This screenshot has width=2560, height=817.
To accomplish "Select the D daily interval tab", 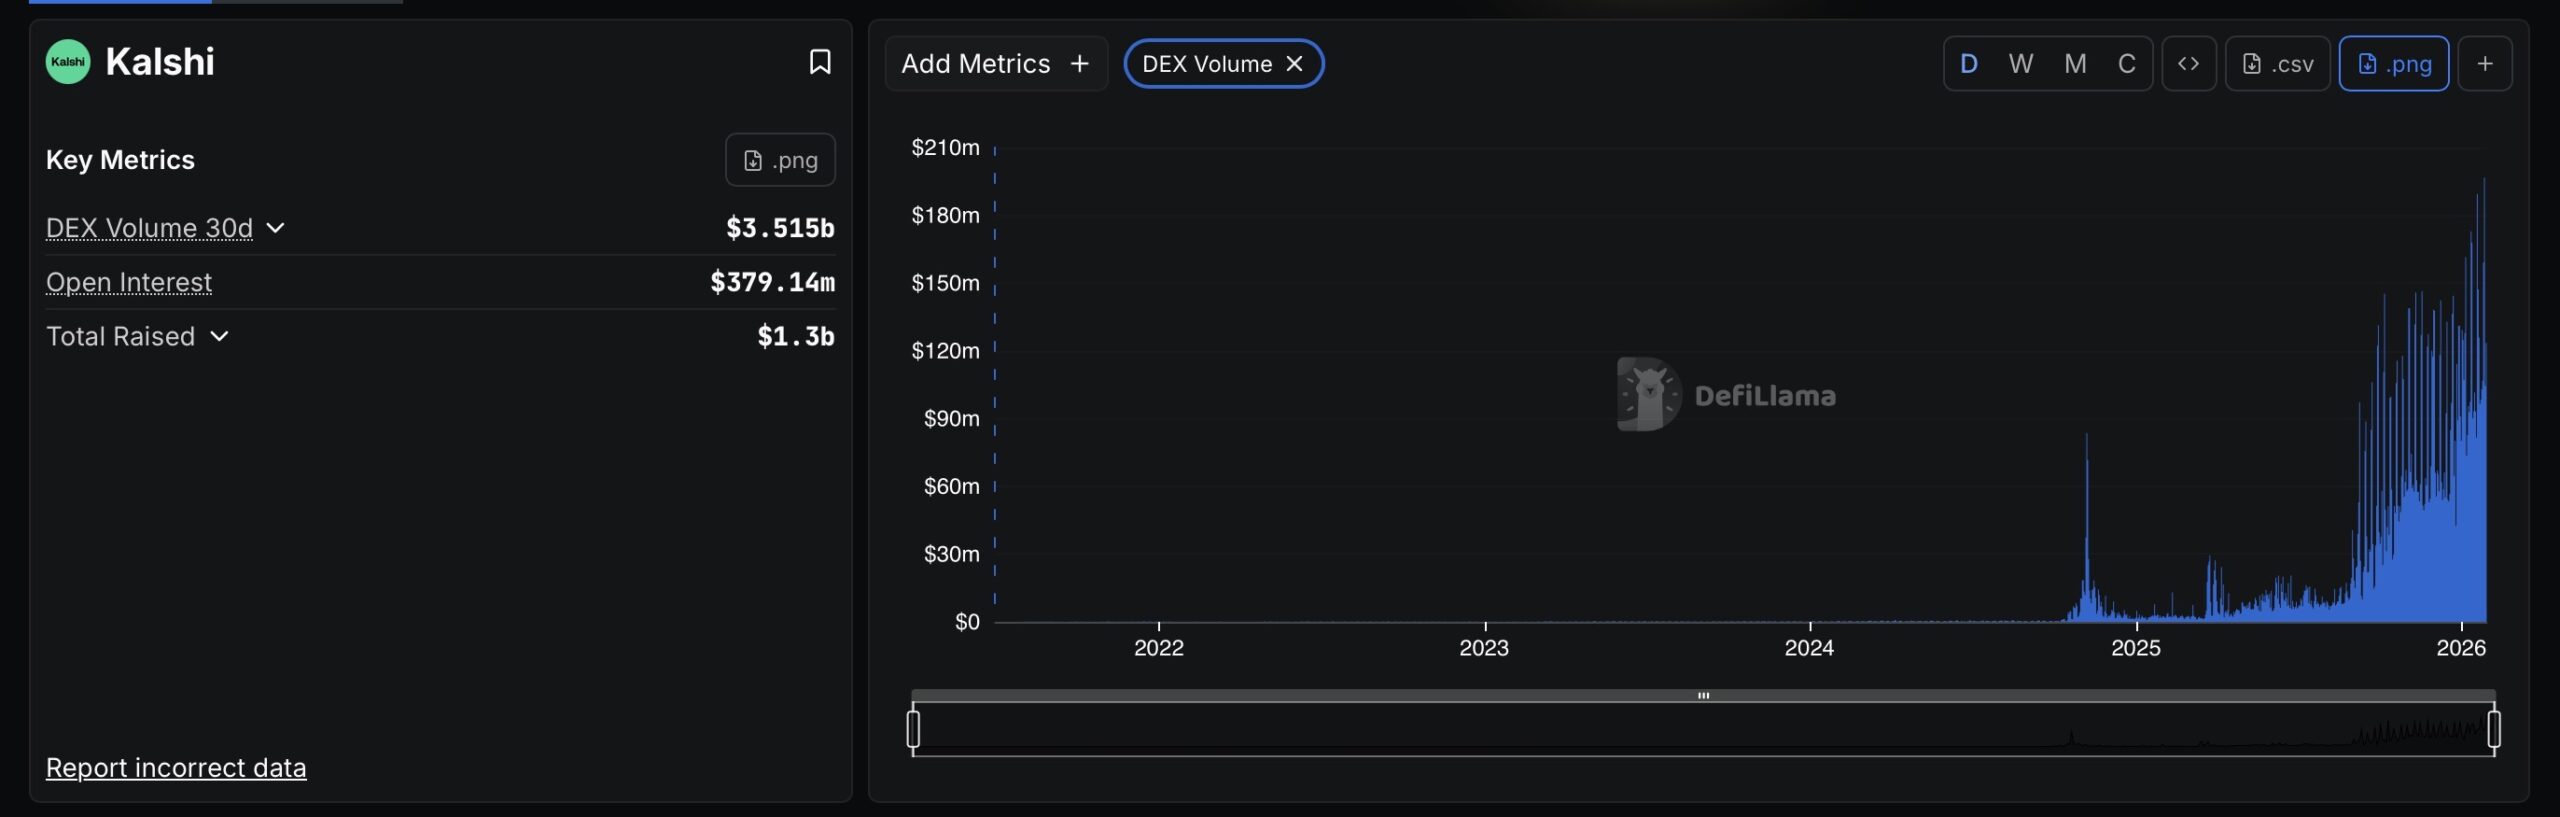I will [1969, 63].
